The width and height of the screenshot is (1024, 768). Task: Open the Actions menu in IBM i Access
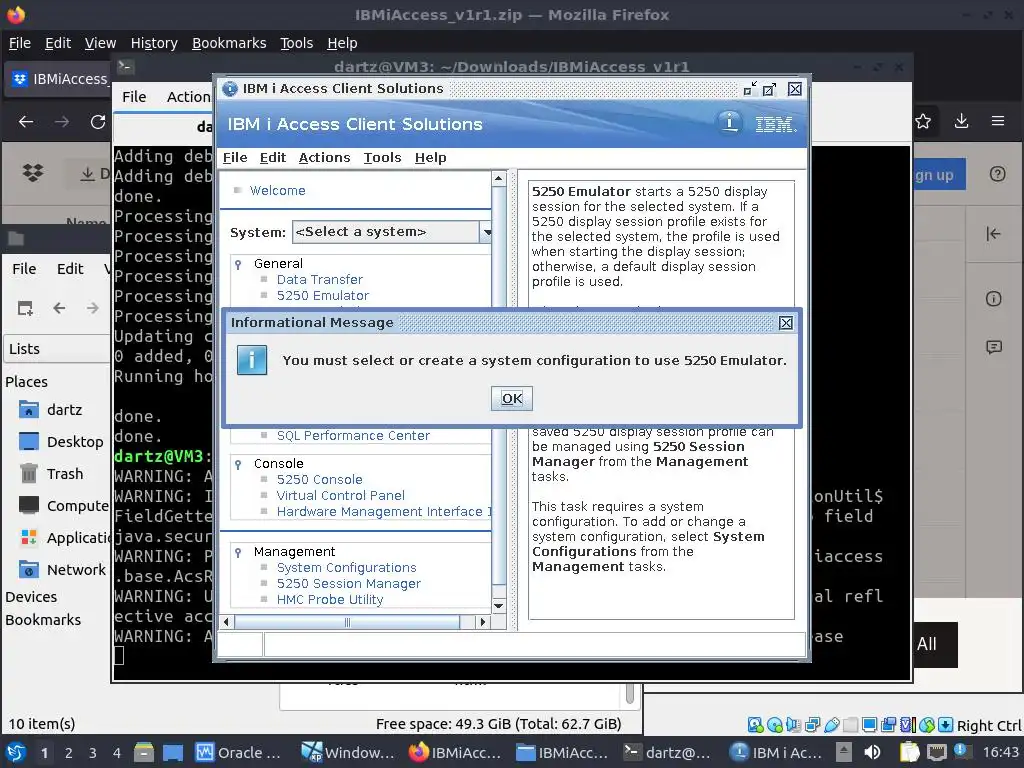pos(324,157)
